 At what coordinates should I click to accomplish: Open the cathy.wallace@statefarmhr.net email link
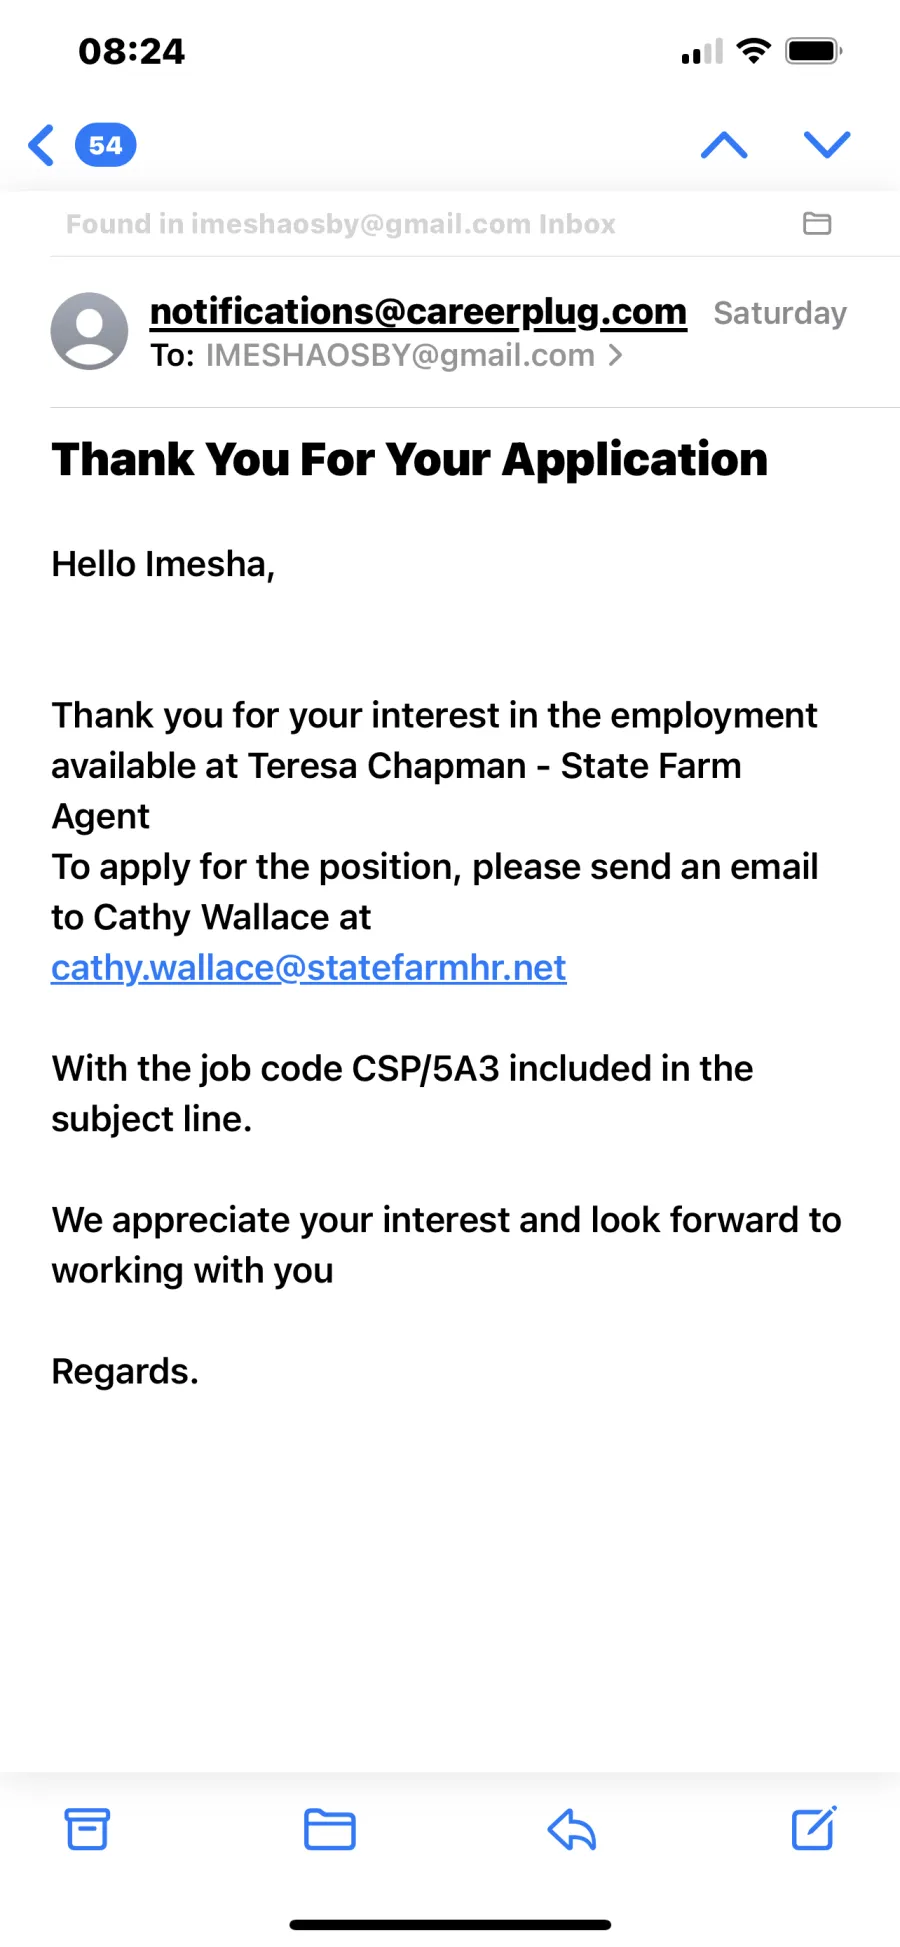pos(309,967)
